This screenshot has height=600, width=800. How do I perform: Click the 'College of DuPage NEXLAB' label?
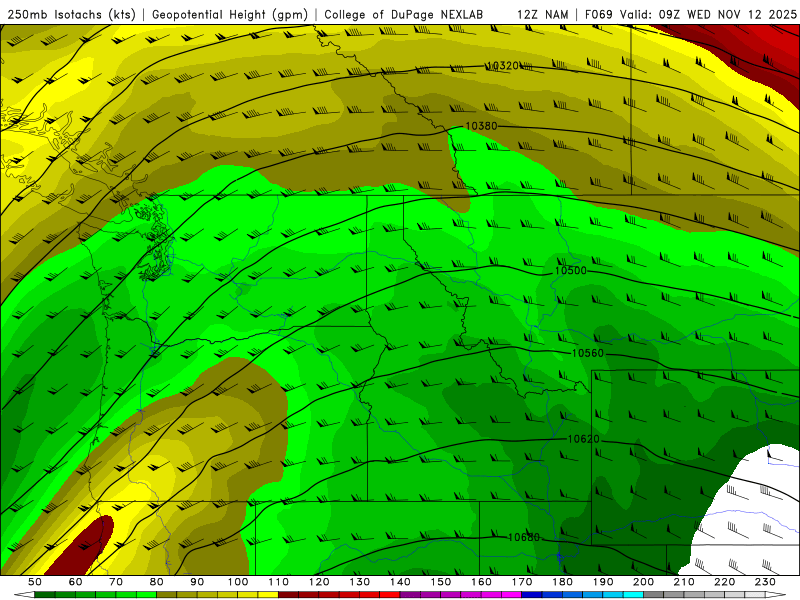(x=404, y=14)
